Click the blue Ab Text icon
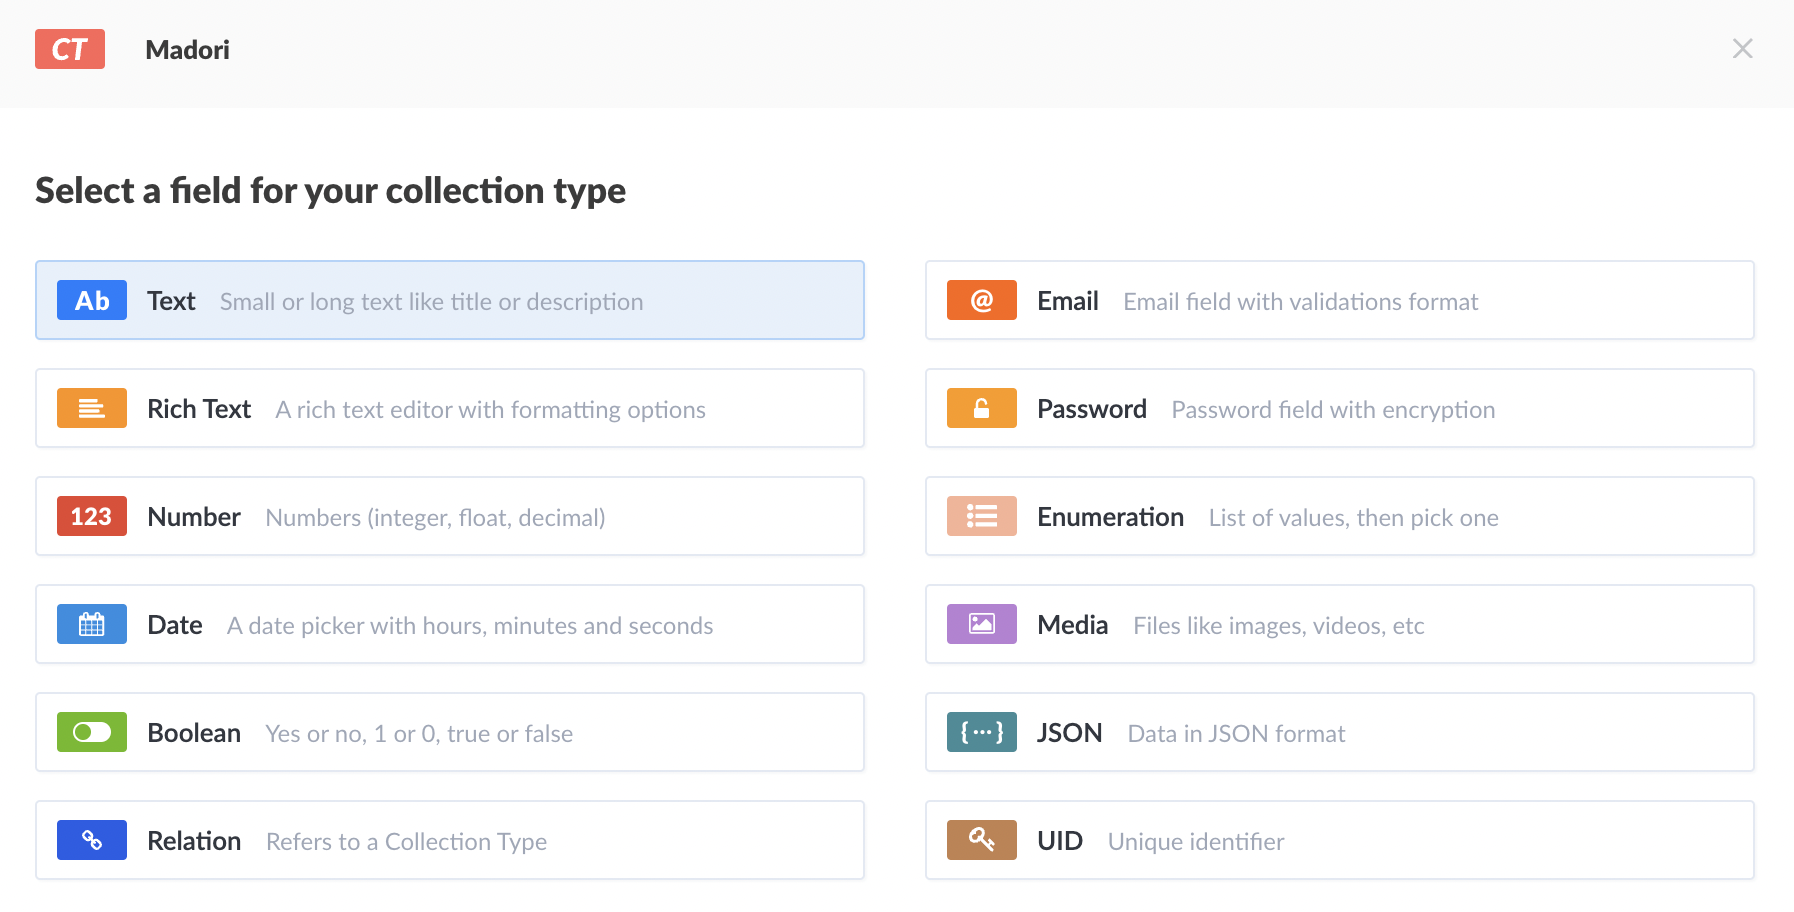Viewport: 1794px width, 912px height. point(91,300)
